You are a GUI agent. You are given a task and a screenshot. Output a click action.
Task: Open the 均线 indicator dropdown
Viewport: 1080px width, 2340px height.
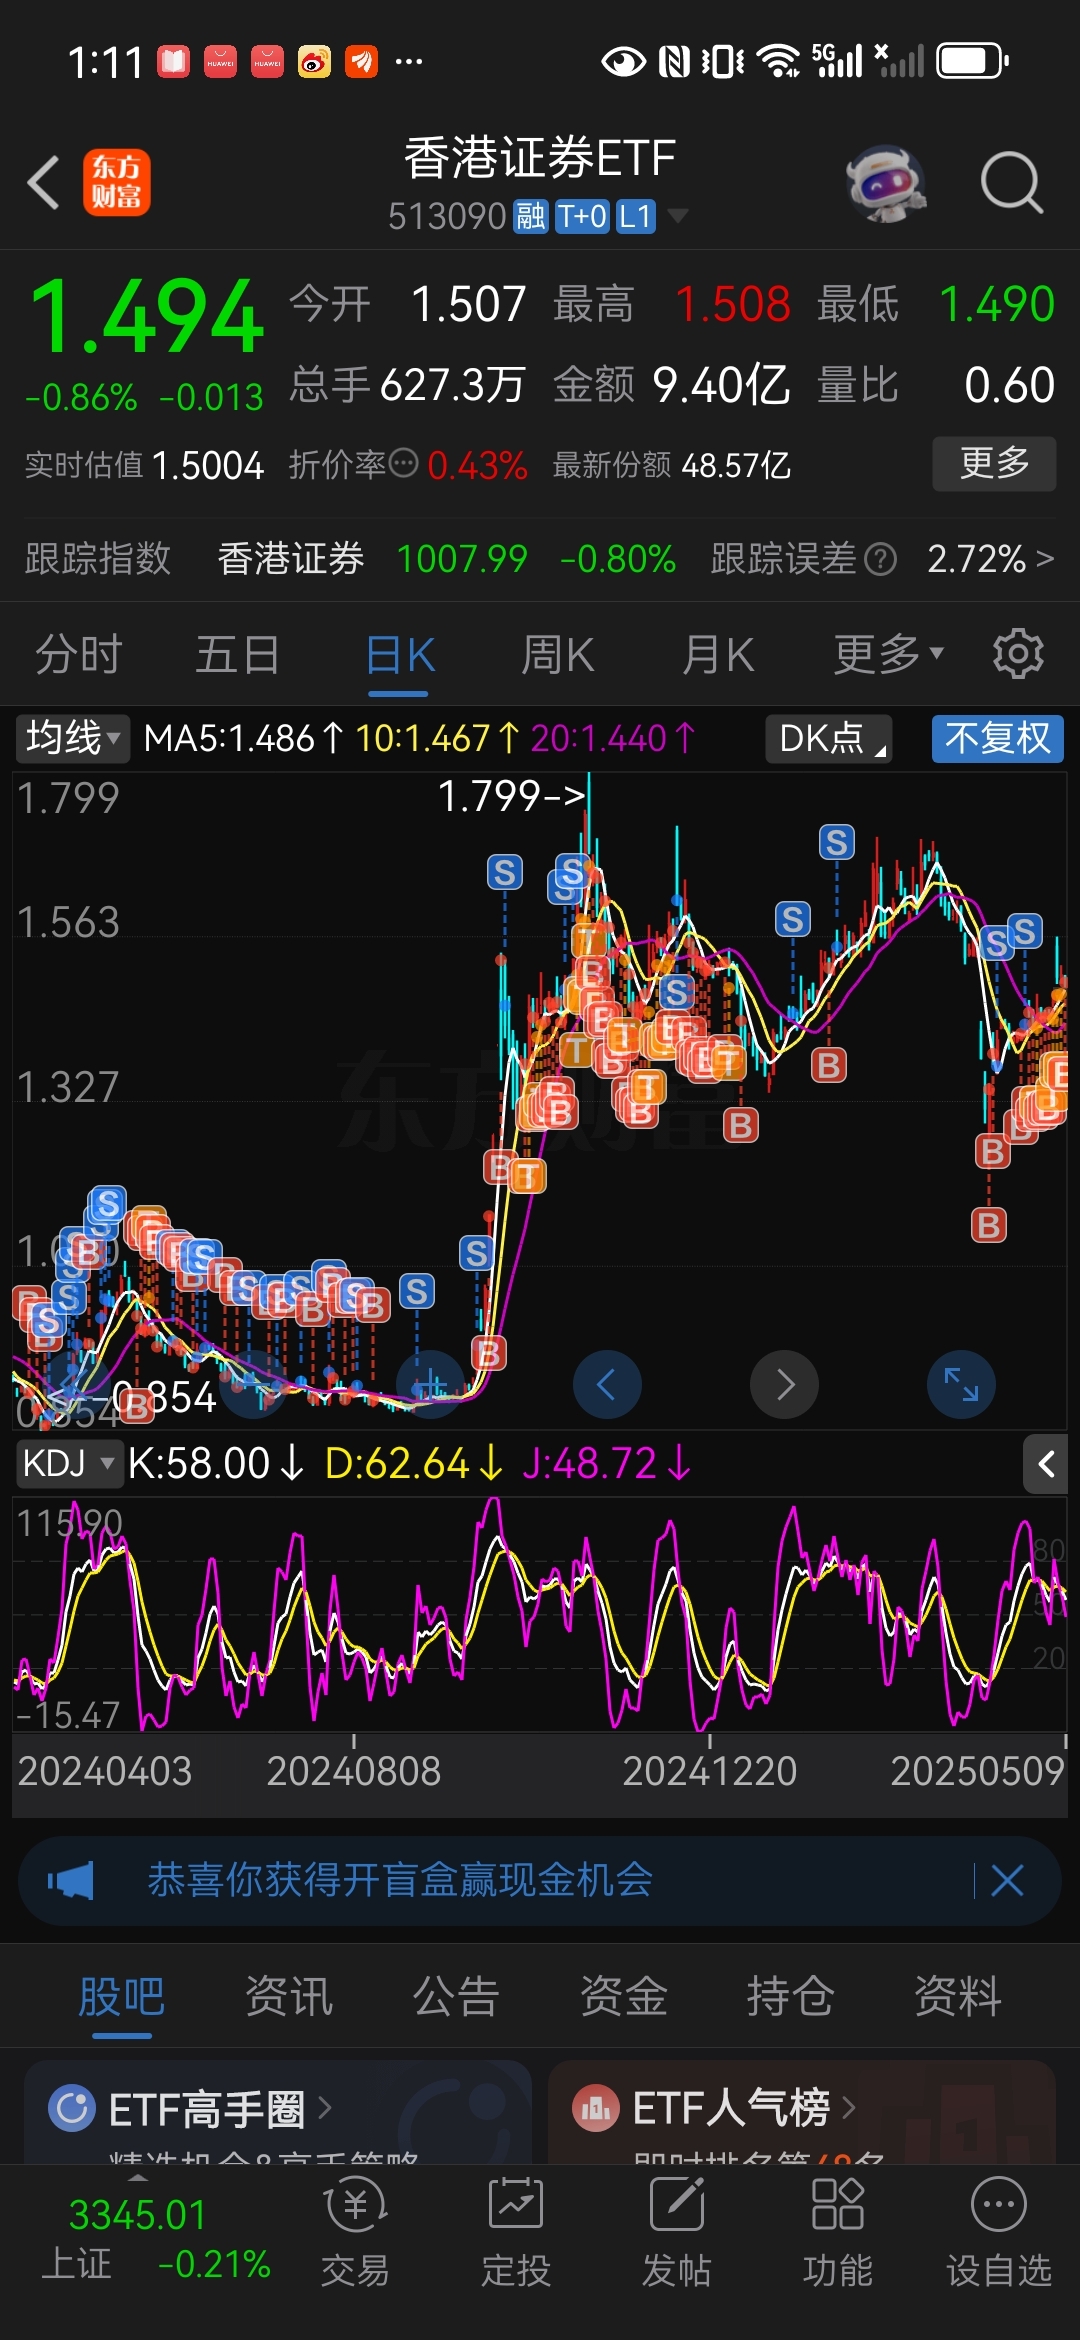(x=73, y=739)
